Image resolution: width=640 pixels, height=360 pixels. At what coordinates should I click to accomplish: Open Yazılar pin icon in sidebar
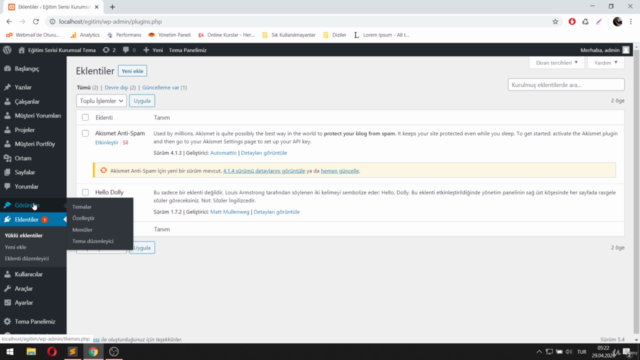(x=7, y=87)
